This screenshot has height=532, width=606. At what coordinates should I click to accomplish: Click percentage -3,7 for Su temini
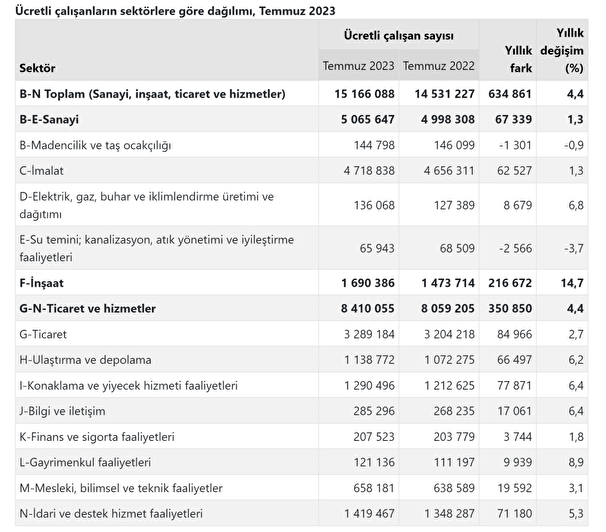(x=574, y=248)
